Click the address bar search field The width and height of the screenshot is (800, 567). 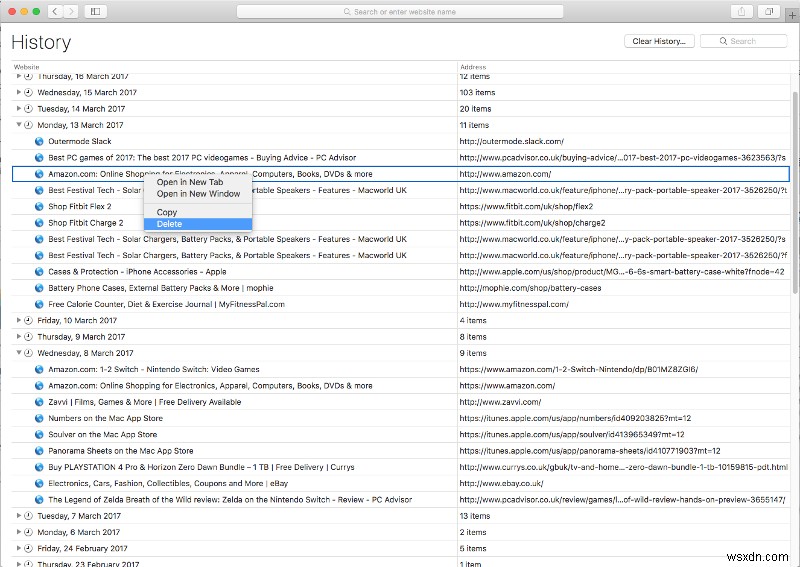[x=400, y=11]
